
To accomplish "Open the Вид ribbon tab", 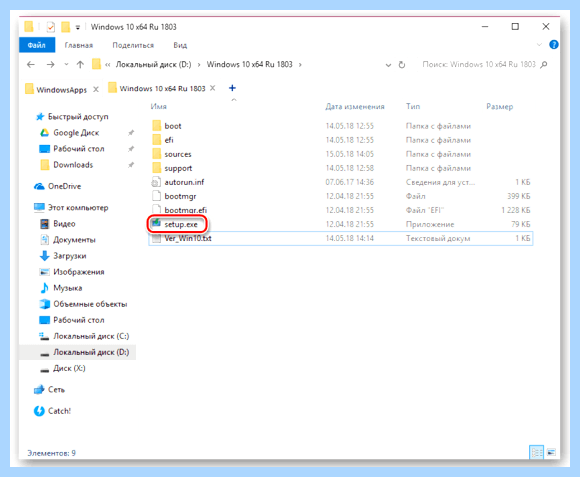I will [180, 45].
